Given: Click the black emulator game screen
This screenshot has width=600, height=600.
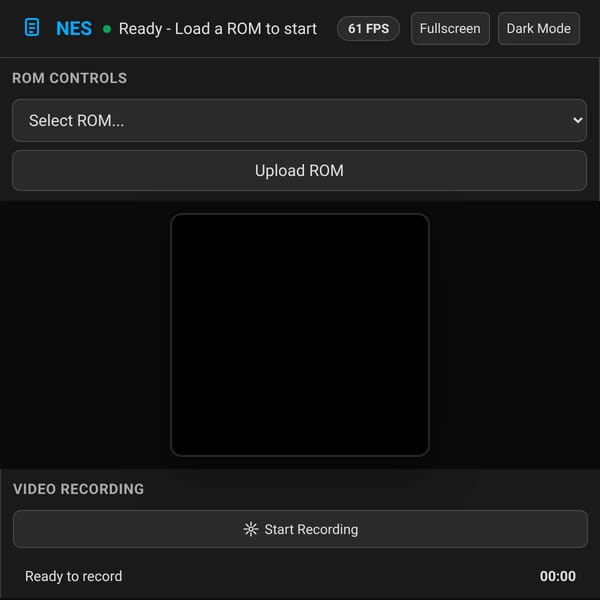Looking at the screenshot, I should 300,335.
